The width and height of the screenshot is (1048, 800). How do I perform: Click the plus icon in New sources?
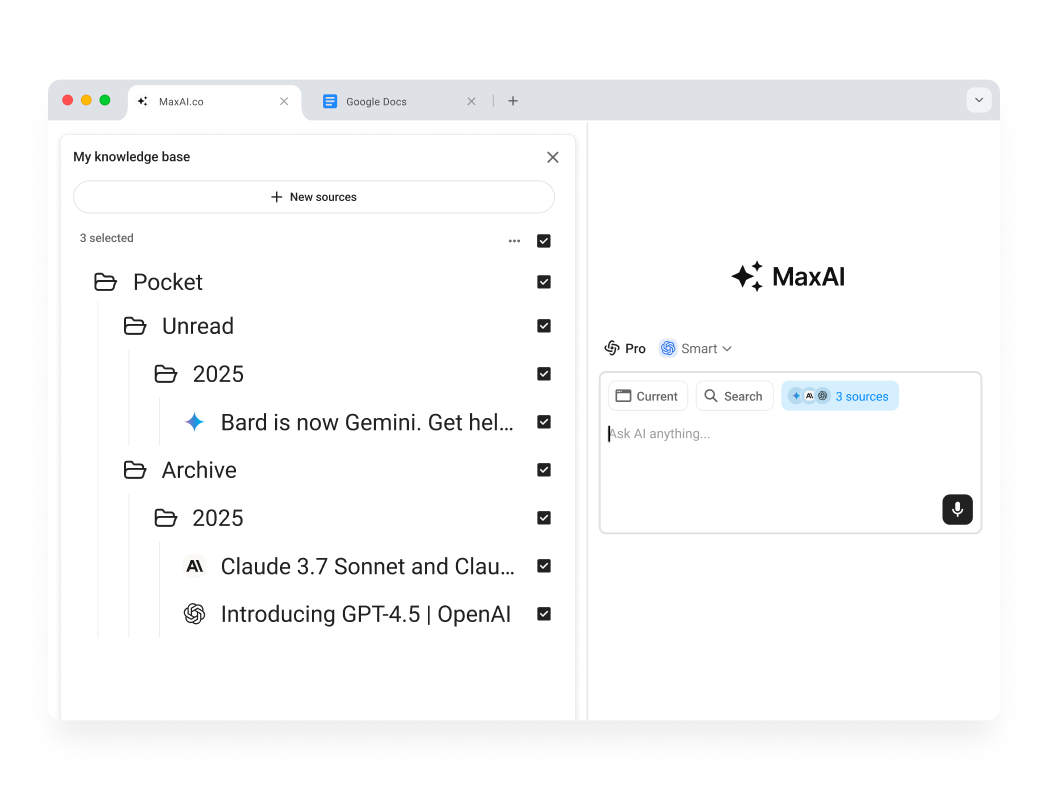pos(277,196)
